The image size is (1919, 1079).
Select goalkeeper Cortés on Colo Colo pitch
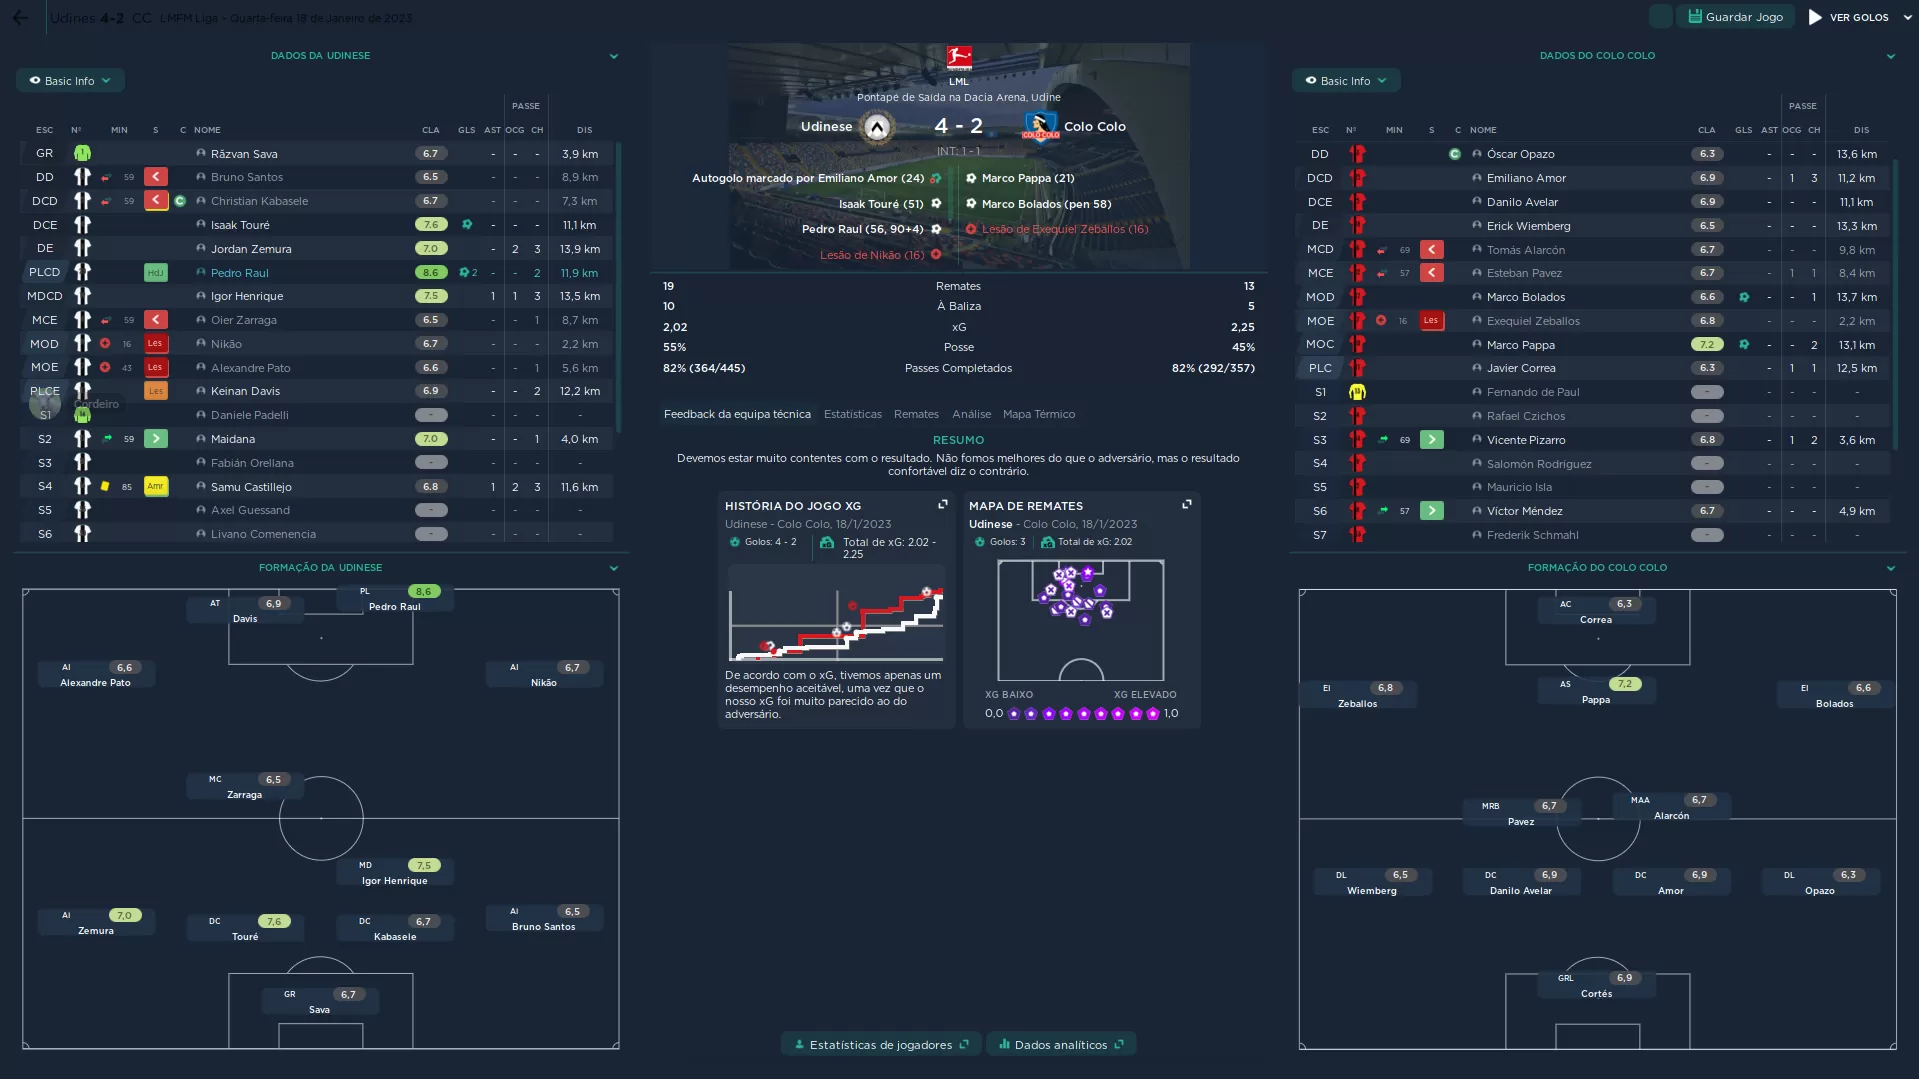click(x=1596, y=986)
